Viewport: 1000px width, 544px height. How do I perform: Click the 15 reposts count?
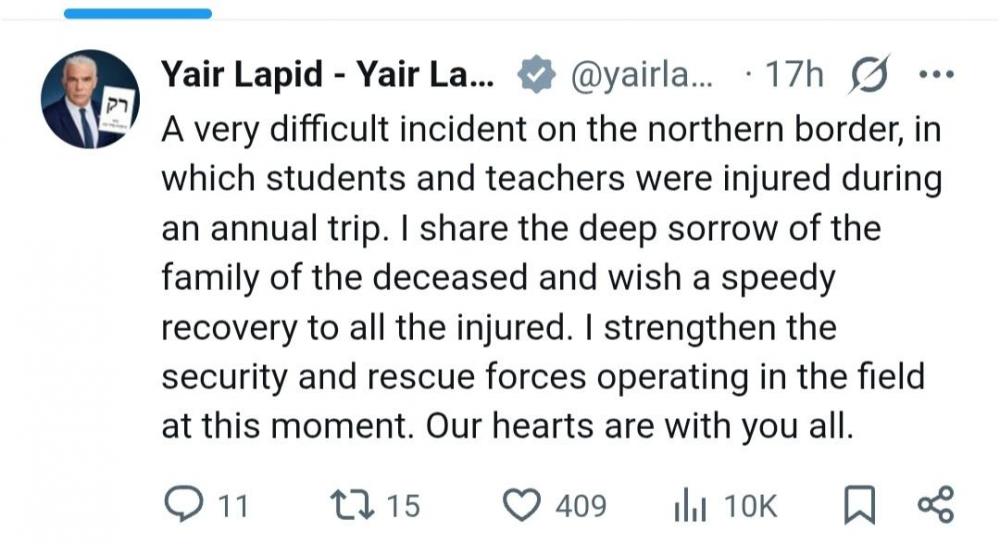[403, 506]
